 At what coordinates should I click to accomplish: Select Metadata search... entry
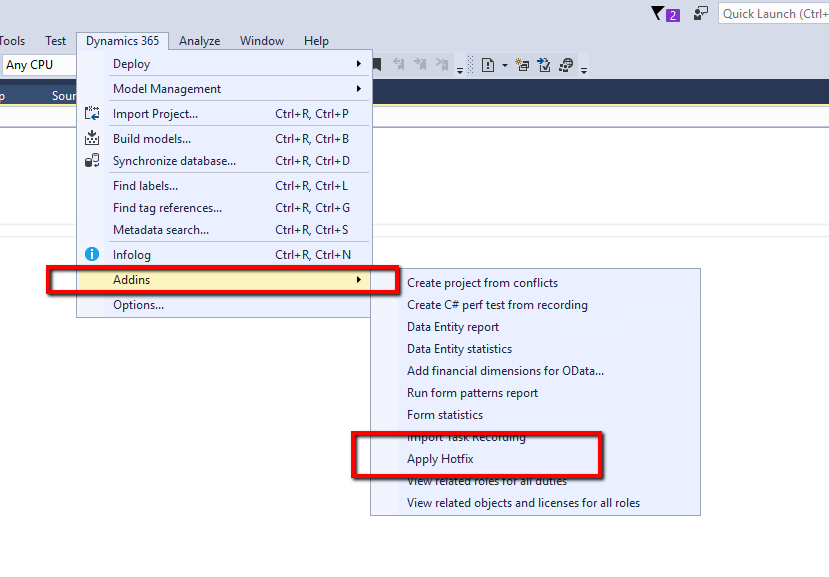pos(225,230)
